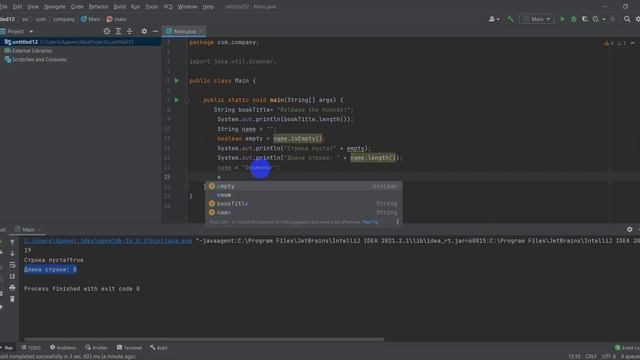Open the Main run configuration dropdown
The image size is (640, 360).
tap(537, 19)
